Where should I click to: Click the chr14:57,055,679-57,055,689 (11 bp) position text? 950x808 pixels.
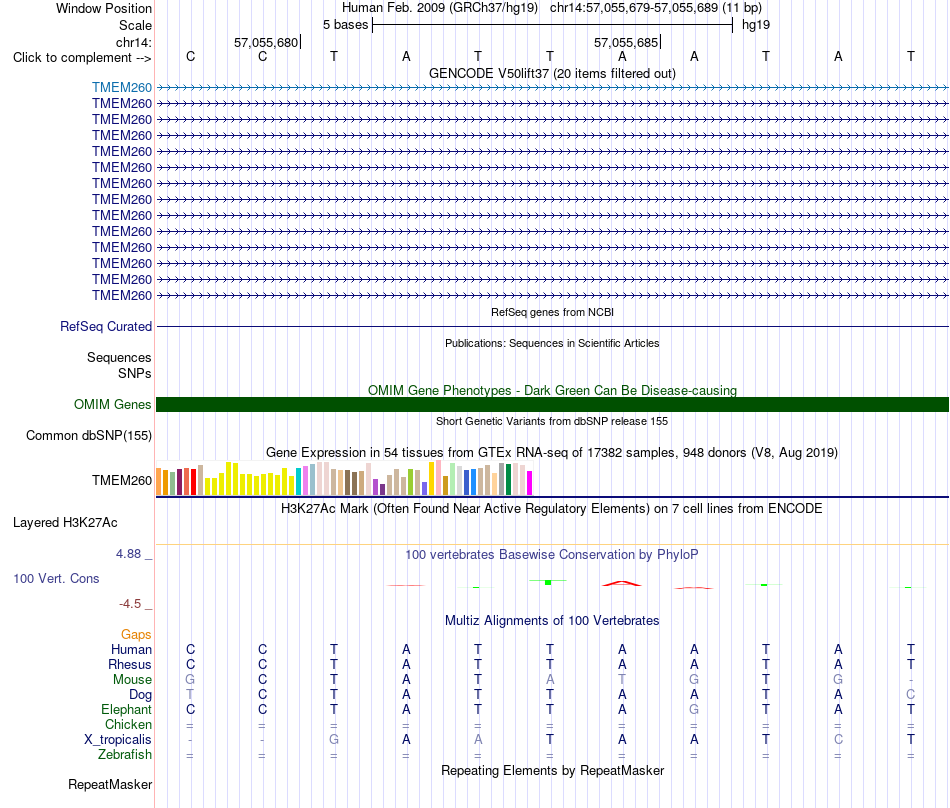(656, 8)
